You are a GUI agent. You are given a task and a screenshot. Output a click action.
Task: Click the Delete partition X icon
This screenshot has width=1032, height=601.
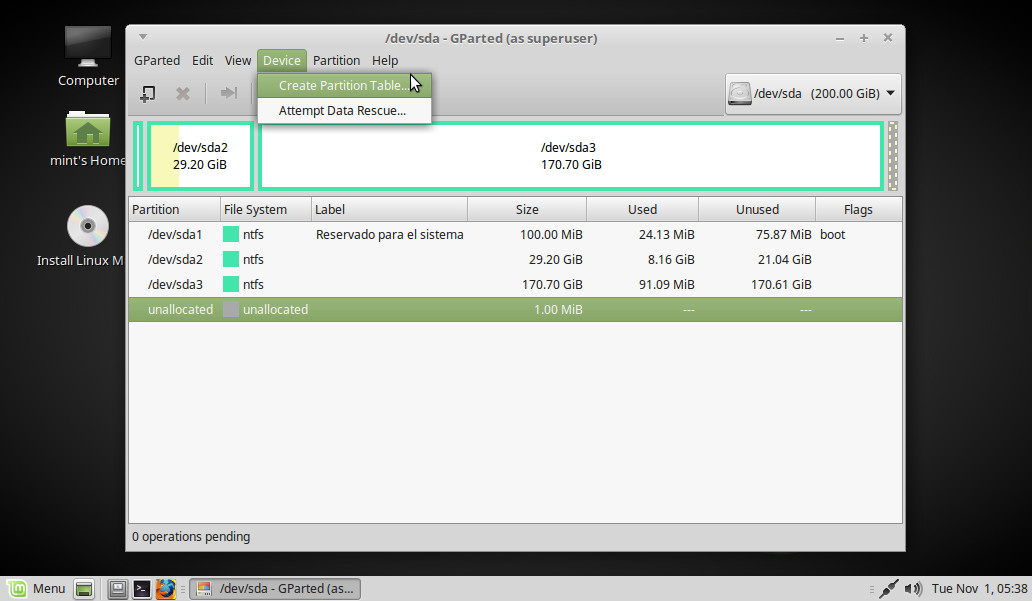[x=183, y=93]
